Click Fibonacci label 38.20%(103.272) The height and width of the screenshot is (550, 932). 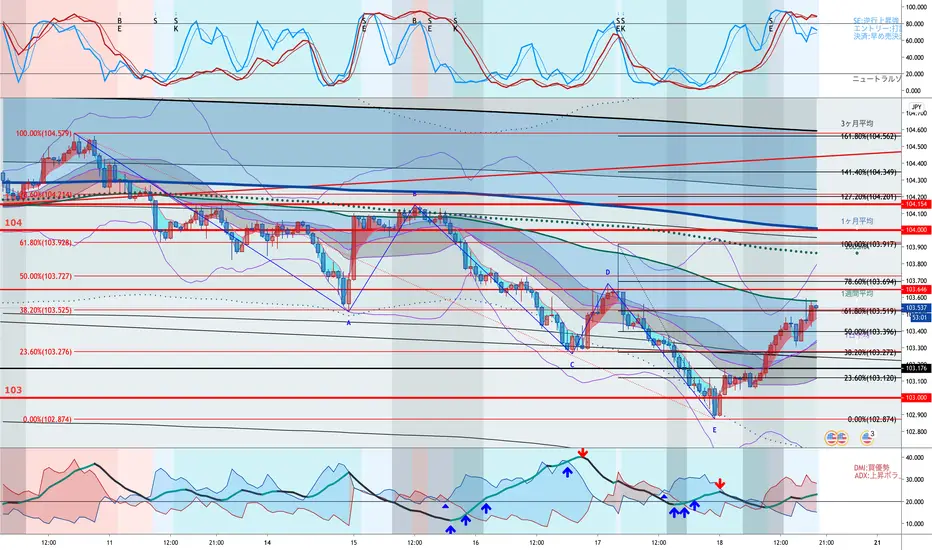click(x=870, y=352)
